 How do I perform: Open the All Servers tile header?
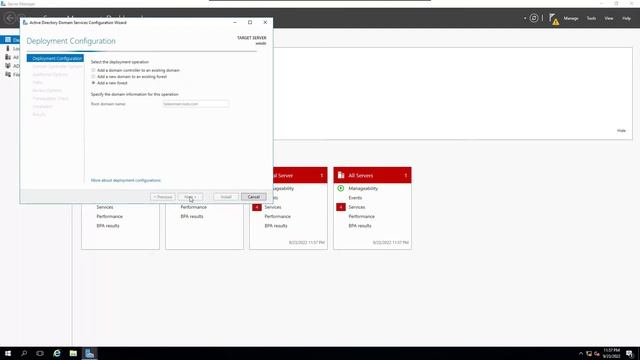tap(372, 175)
